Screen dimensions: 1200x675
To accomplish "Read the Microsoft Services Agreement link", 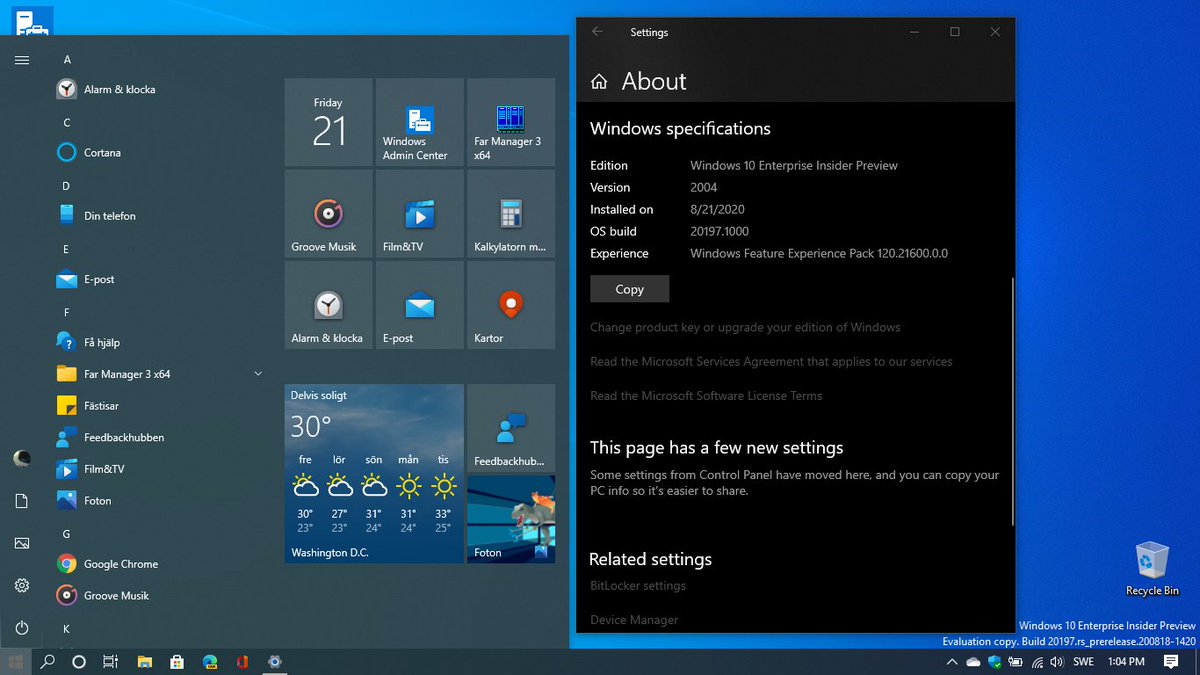I will (x=771, y=361).
